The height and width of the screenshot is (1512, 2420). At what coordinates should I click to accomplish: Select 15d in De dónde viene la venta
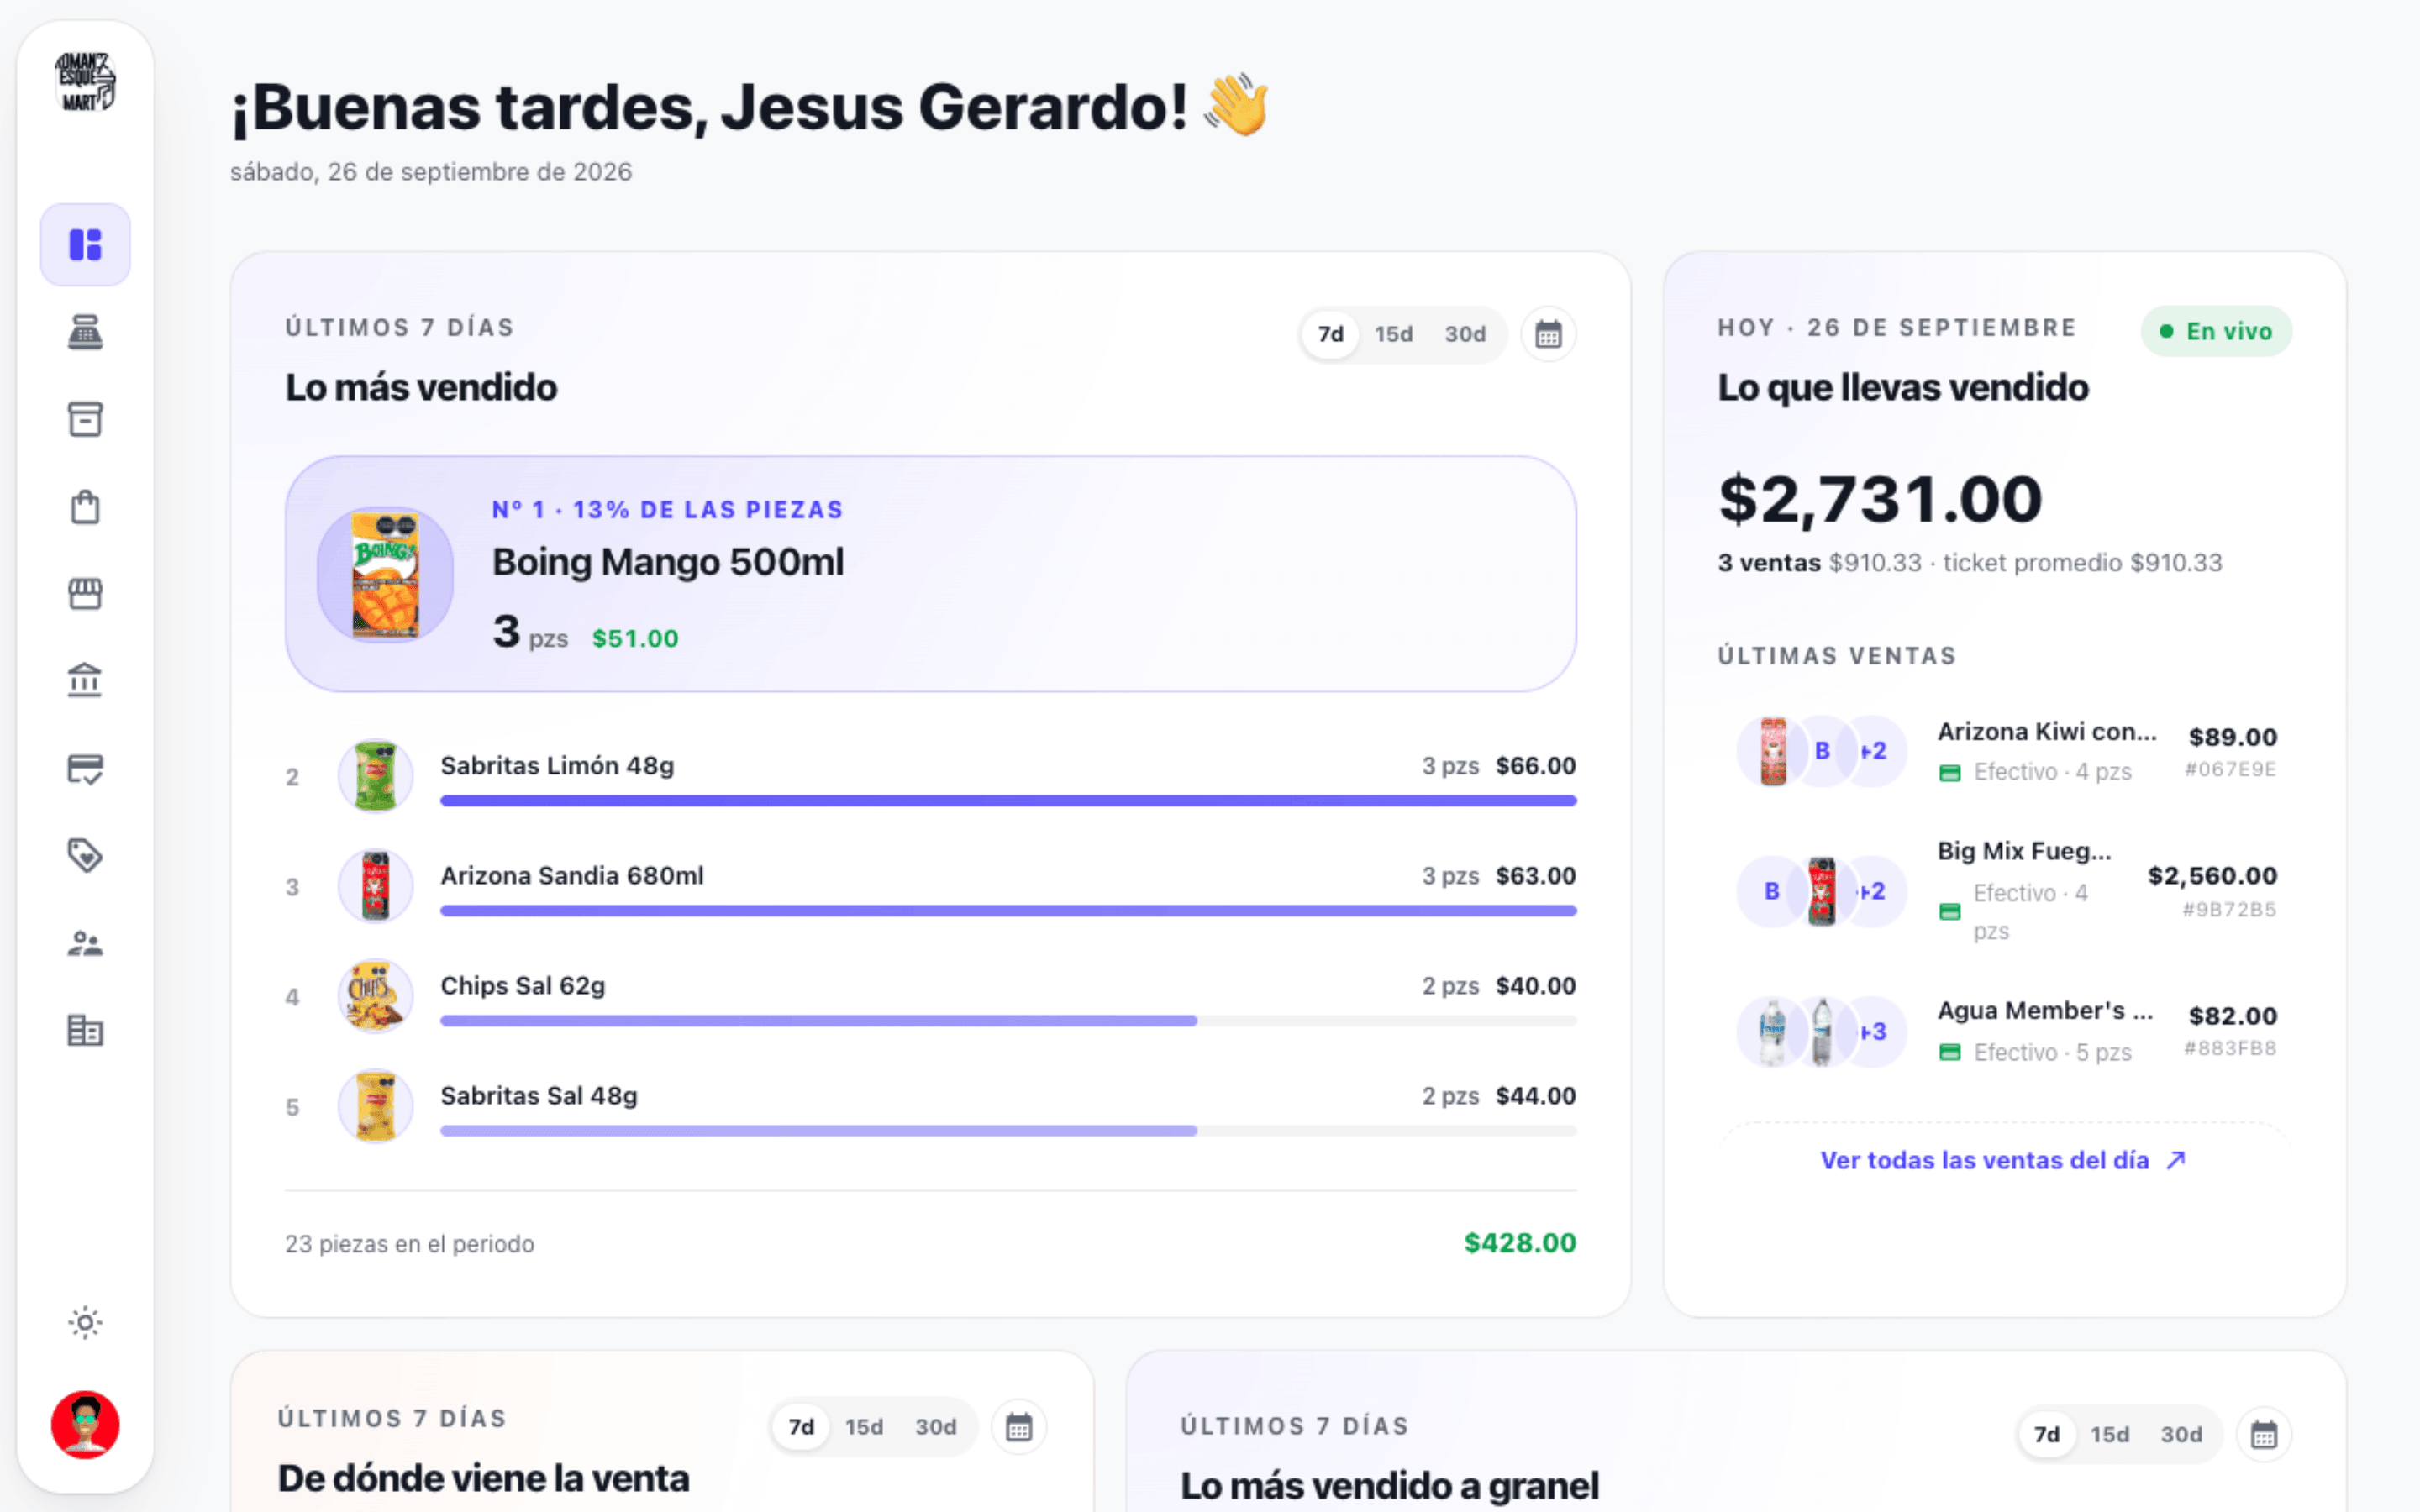point(864,1427)
